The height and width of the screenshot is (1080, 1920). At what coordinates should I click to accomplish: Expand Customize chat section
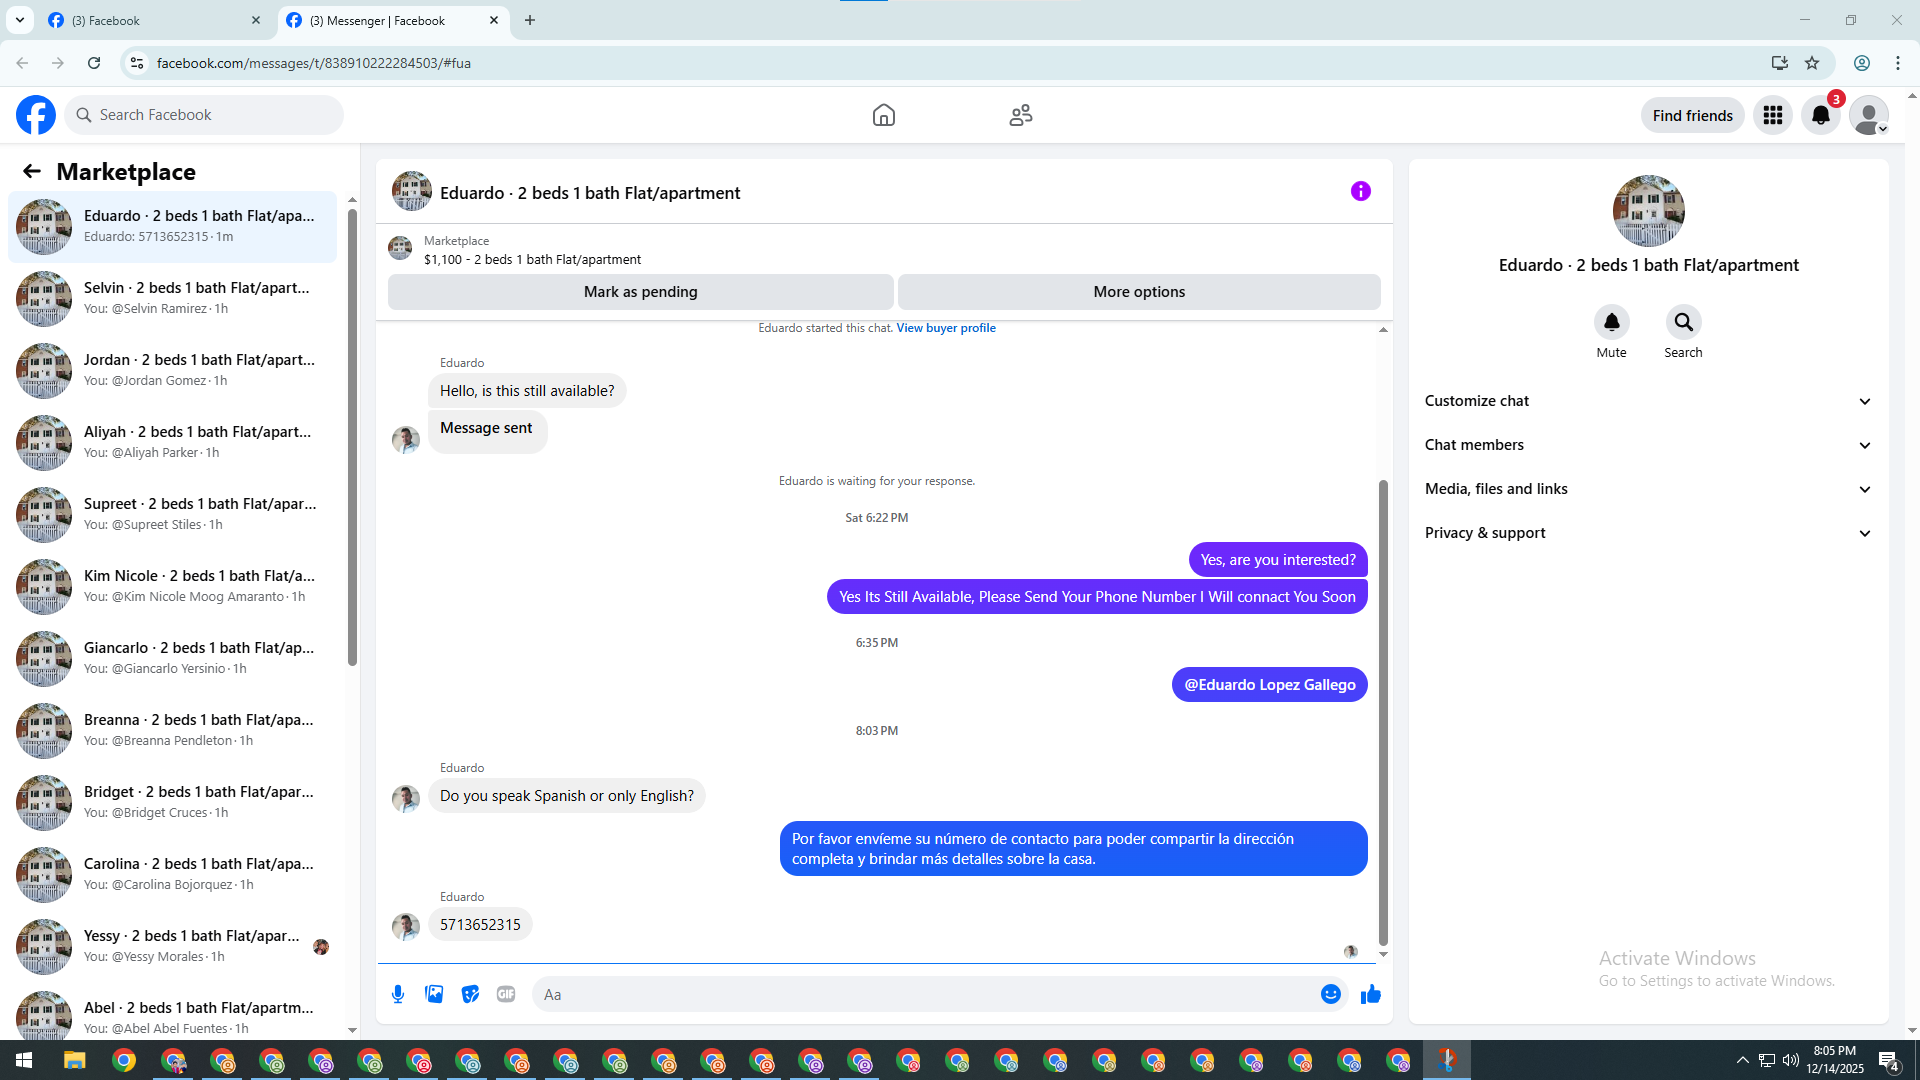(x=1647, y=401)
